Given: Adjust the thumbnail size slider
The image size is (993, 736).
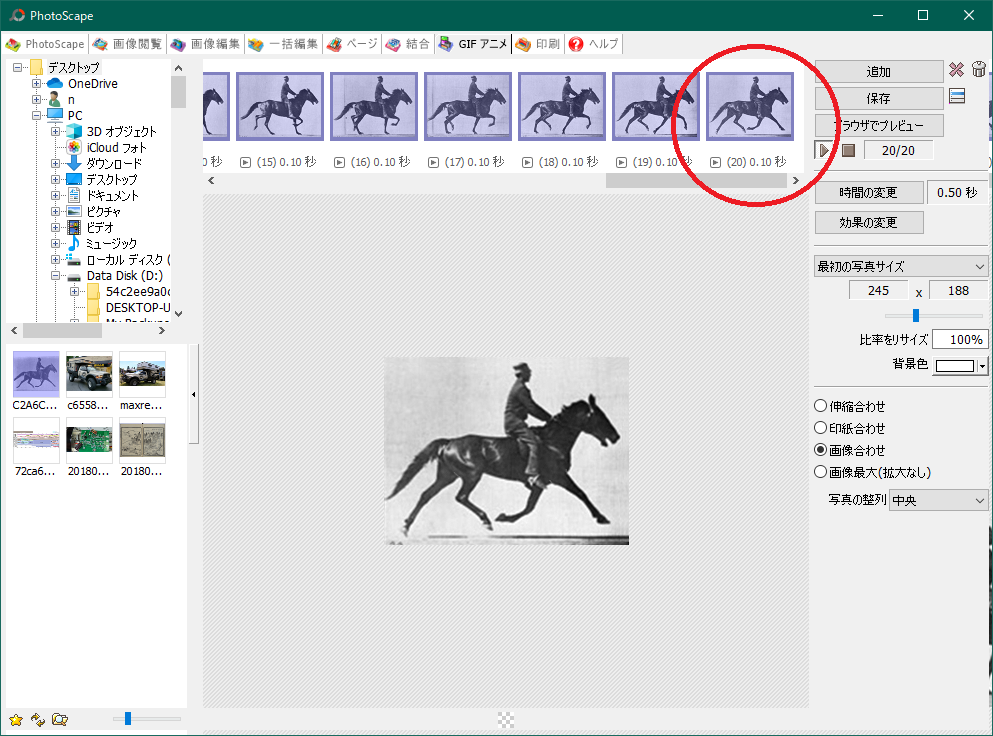Looking at the screenshot, I should [x=128, y=718].
